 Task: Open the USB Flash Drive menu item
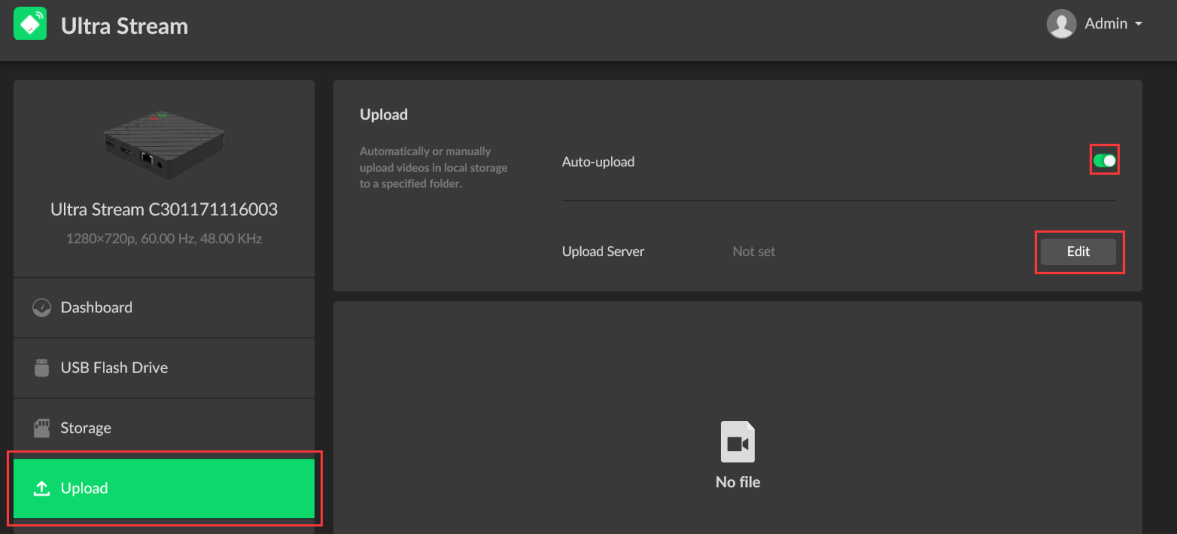point(164,368)
